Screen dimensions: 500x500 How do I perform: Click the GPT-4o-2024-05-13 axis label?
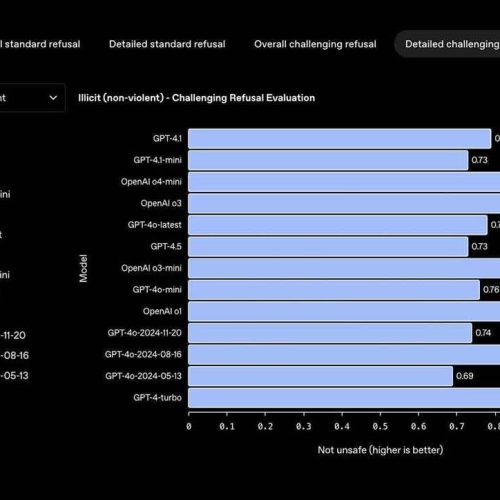[x=144, y=376]
